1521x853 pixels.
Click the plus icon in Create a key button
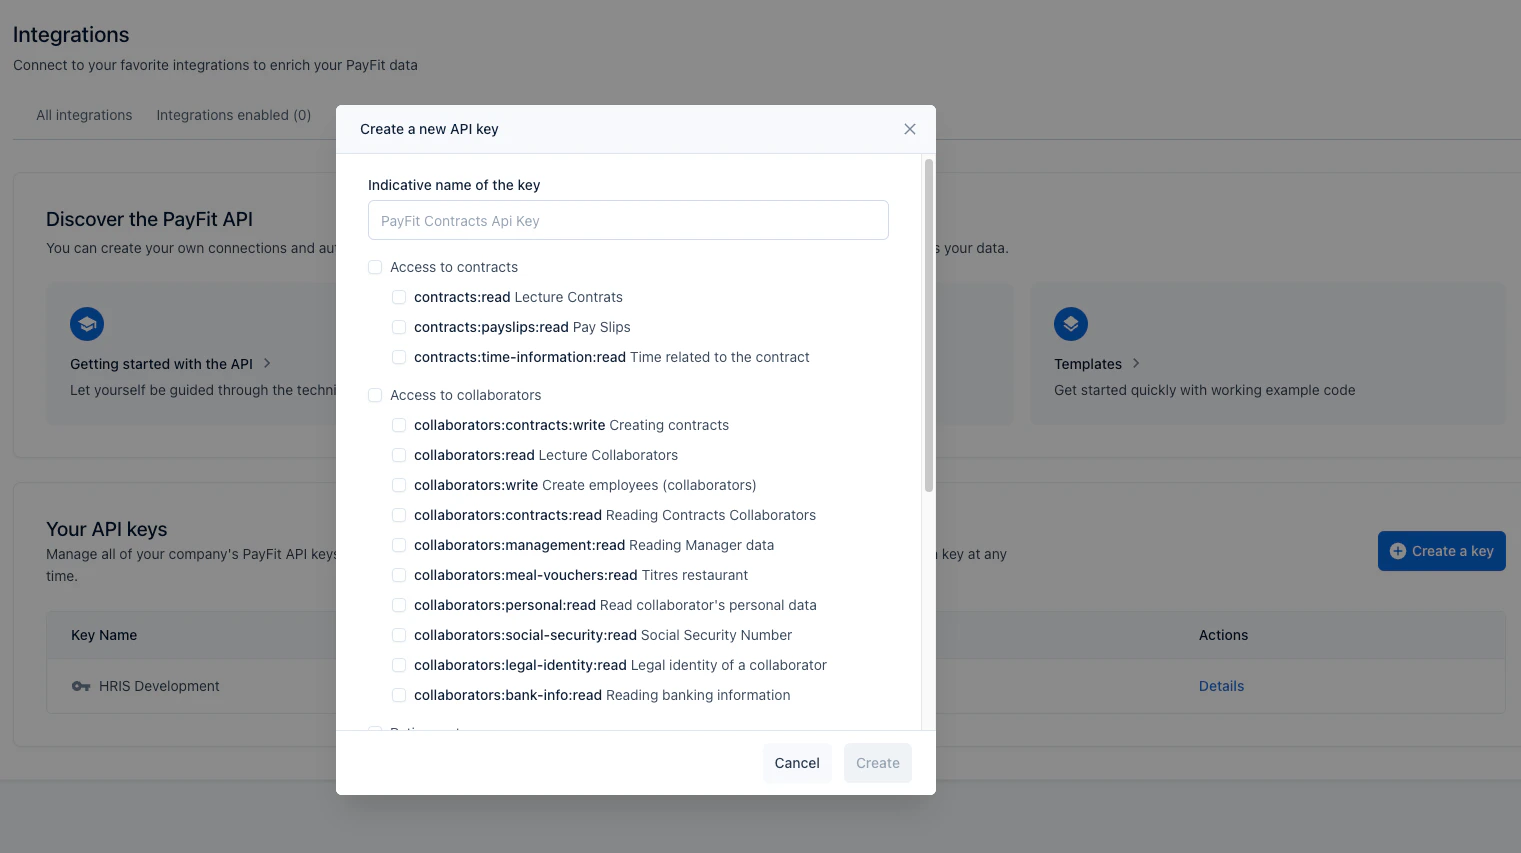[1397, 550]
